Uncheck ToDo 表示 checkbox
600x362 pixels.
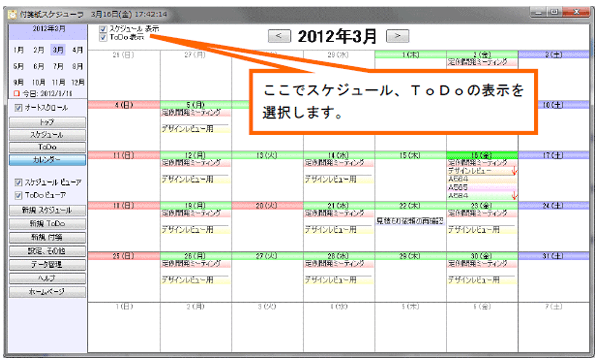point(103,38)
